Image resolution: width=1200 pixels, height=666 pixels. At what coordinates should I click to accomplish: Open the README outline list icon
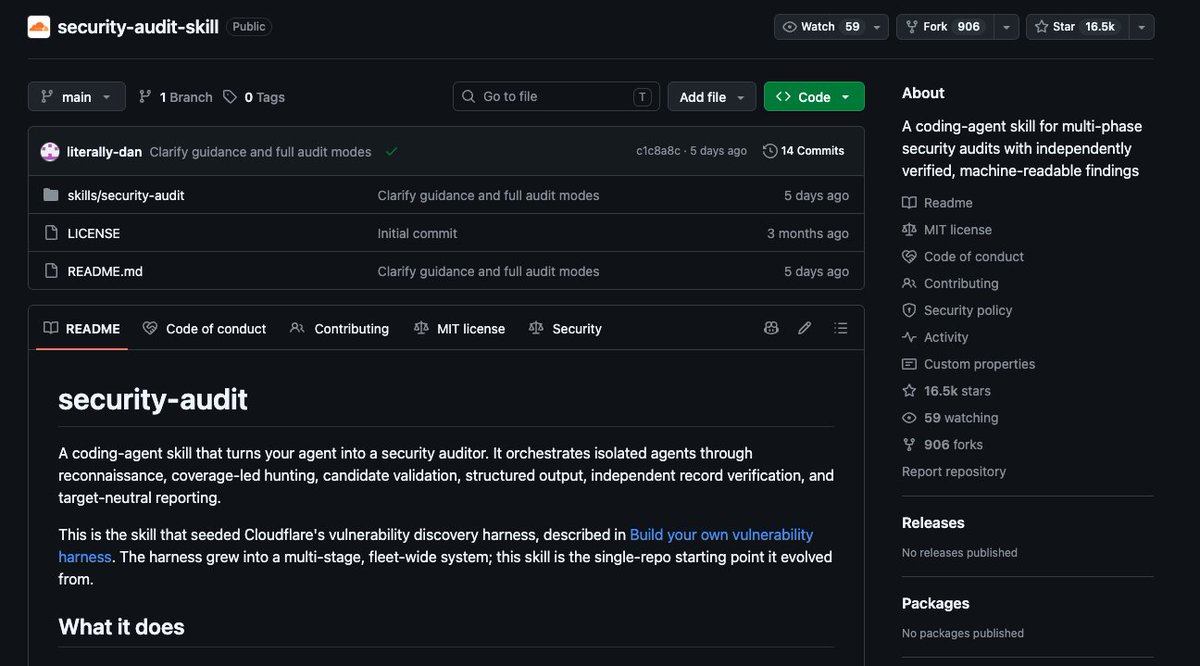pyautogui.click(x=840, y=328)
